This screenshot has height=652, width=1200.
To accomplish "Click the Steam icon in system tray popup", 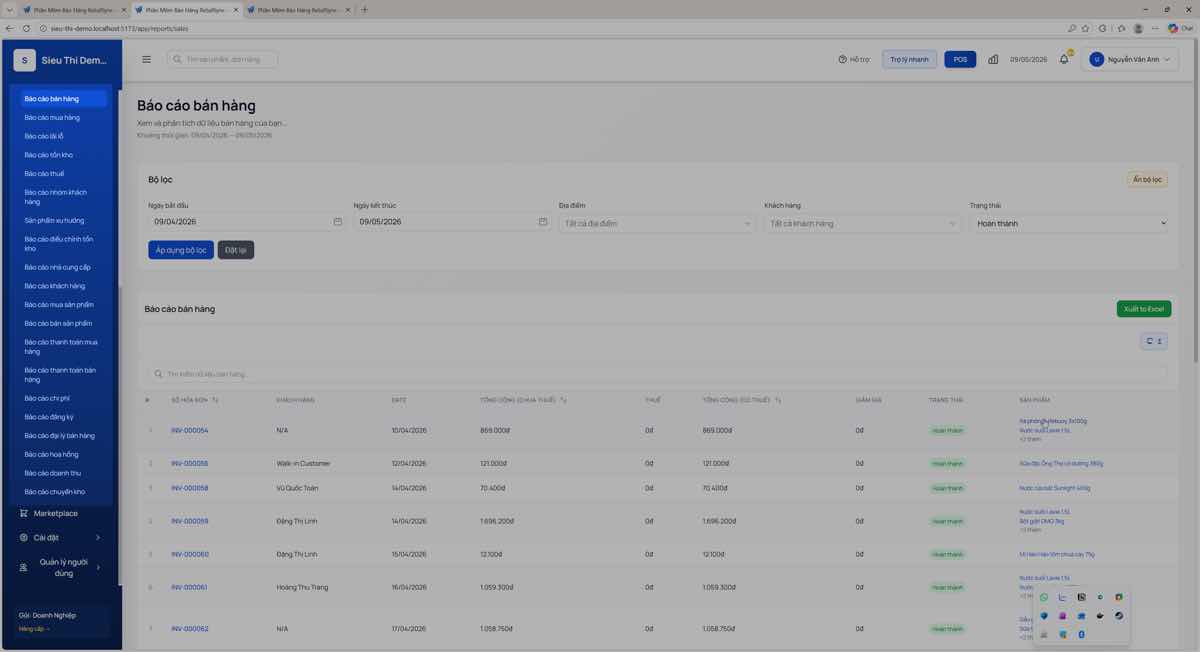I will coord(1119,616).
